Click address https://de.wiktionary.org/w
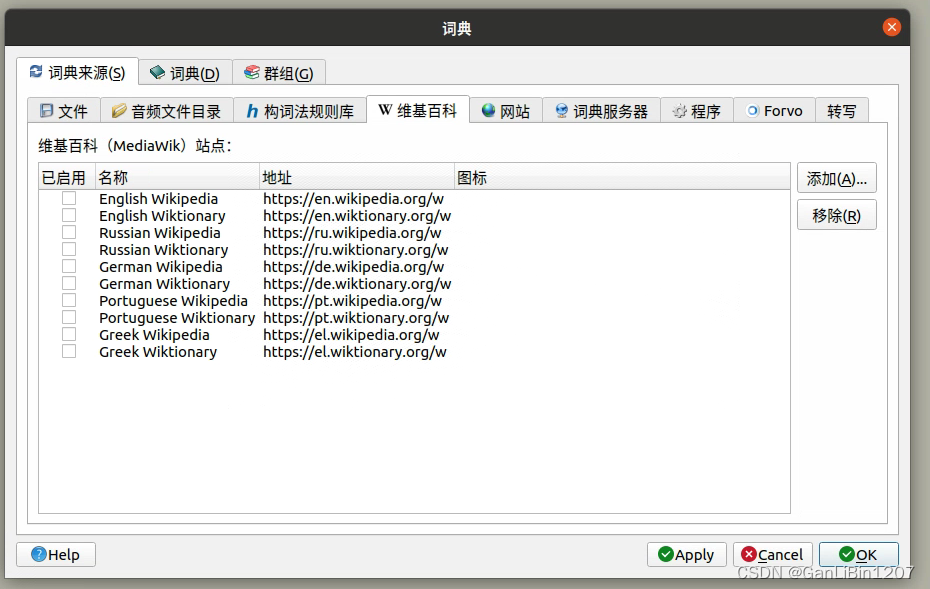Viewport: 930px width, 589px height. (357, 284)
